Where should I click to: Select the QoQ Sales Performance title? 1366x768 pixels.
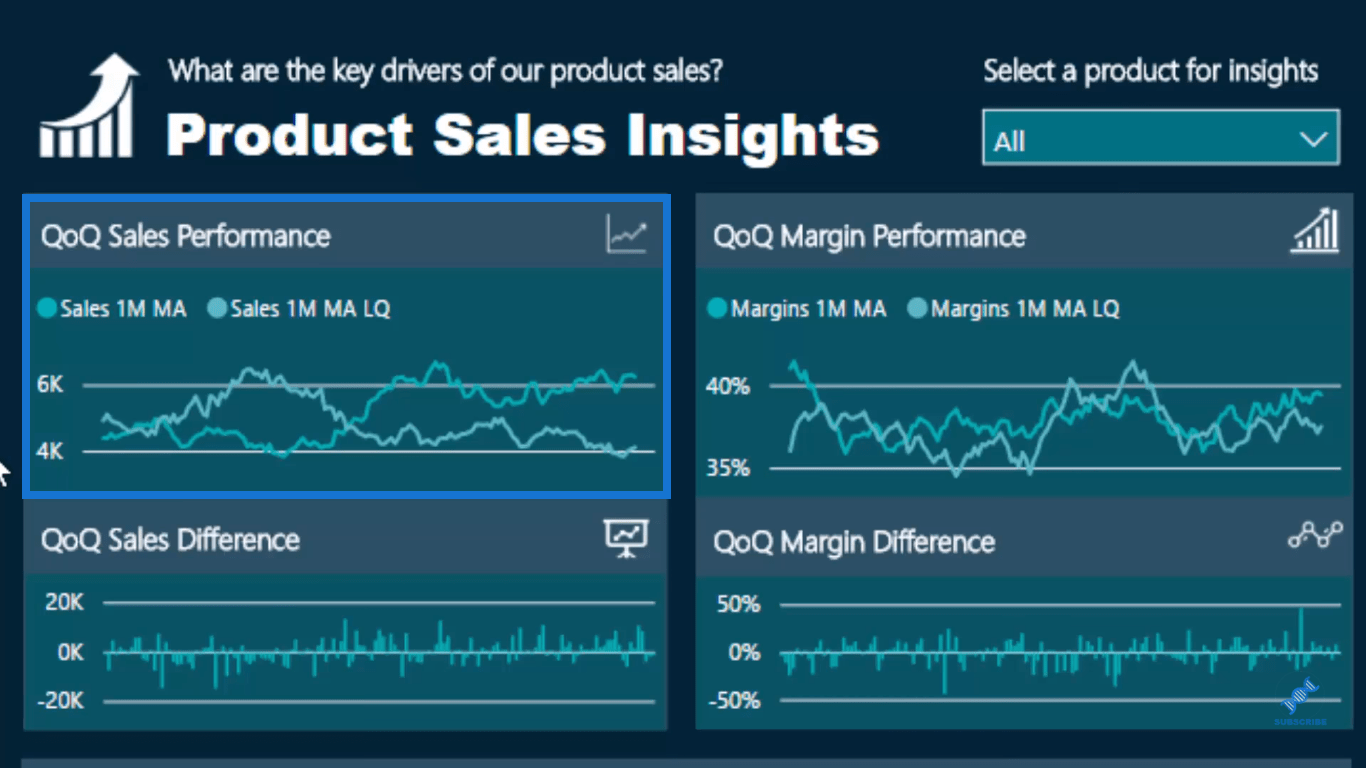tap(185, 236)
